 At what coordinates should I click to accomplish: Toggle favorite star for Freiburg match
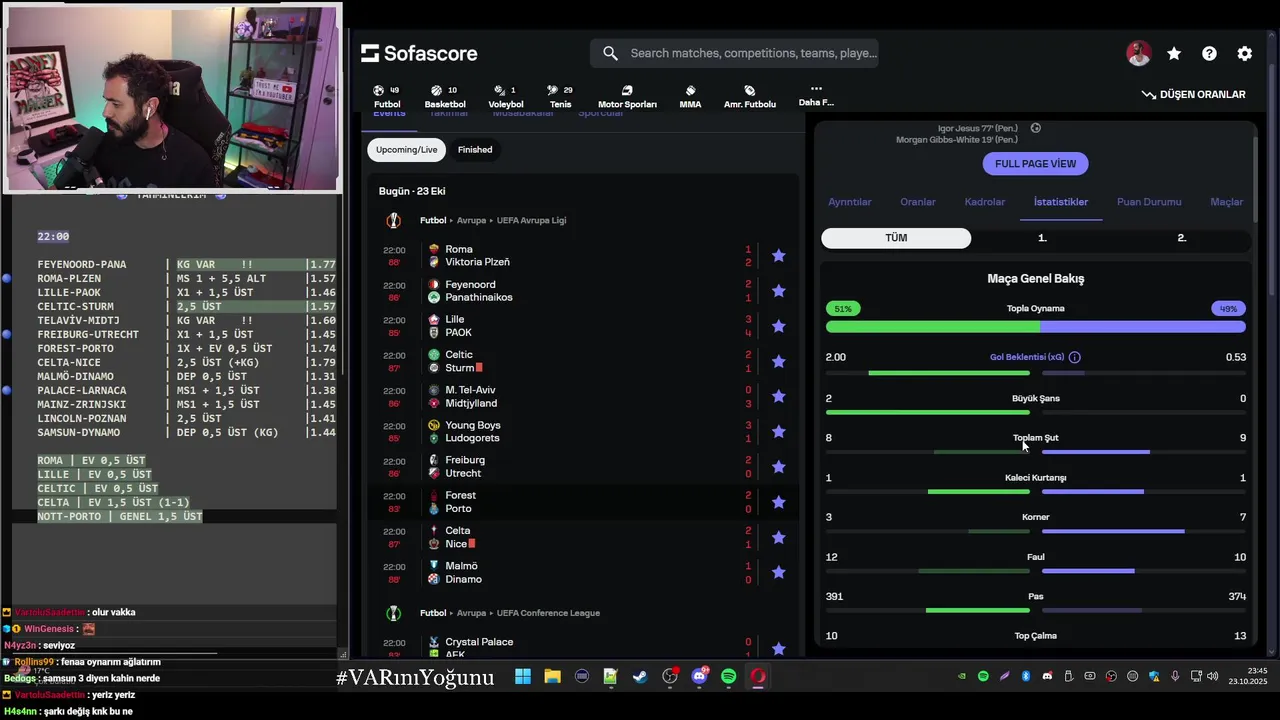[778, 467]
